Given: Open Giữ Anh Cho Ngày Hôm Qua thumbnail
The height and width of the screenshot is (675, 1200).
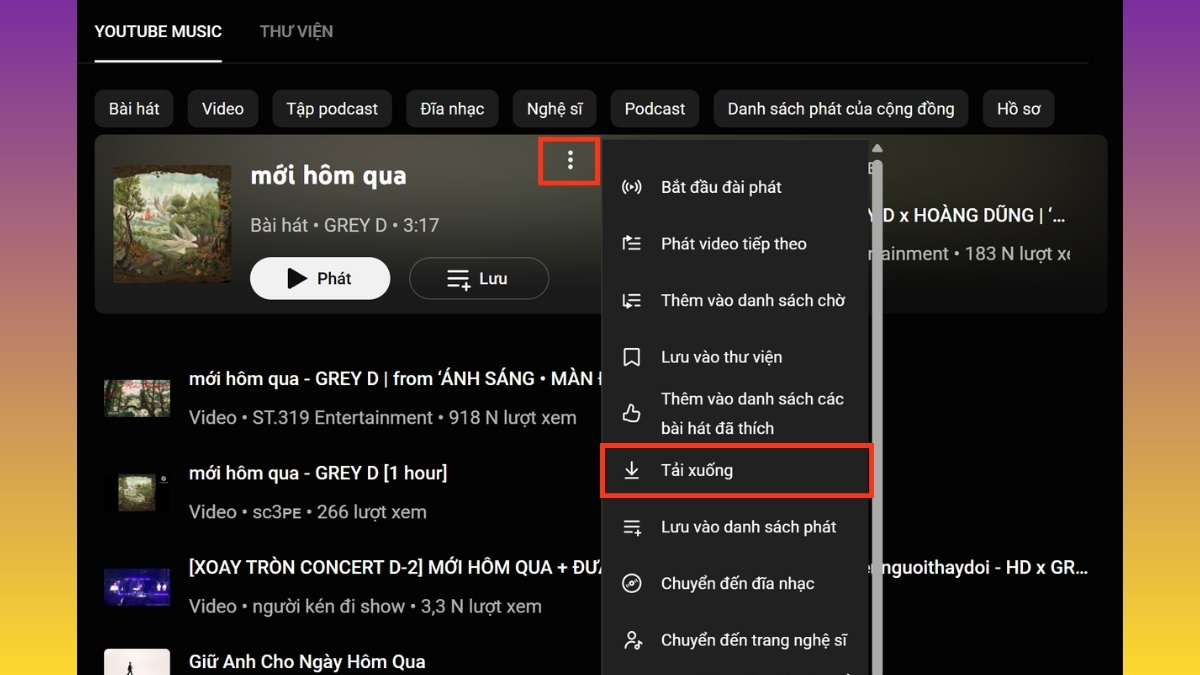Looking at the screenshot, I should [137, 662].
